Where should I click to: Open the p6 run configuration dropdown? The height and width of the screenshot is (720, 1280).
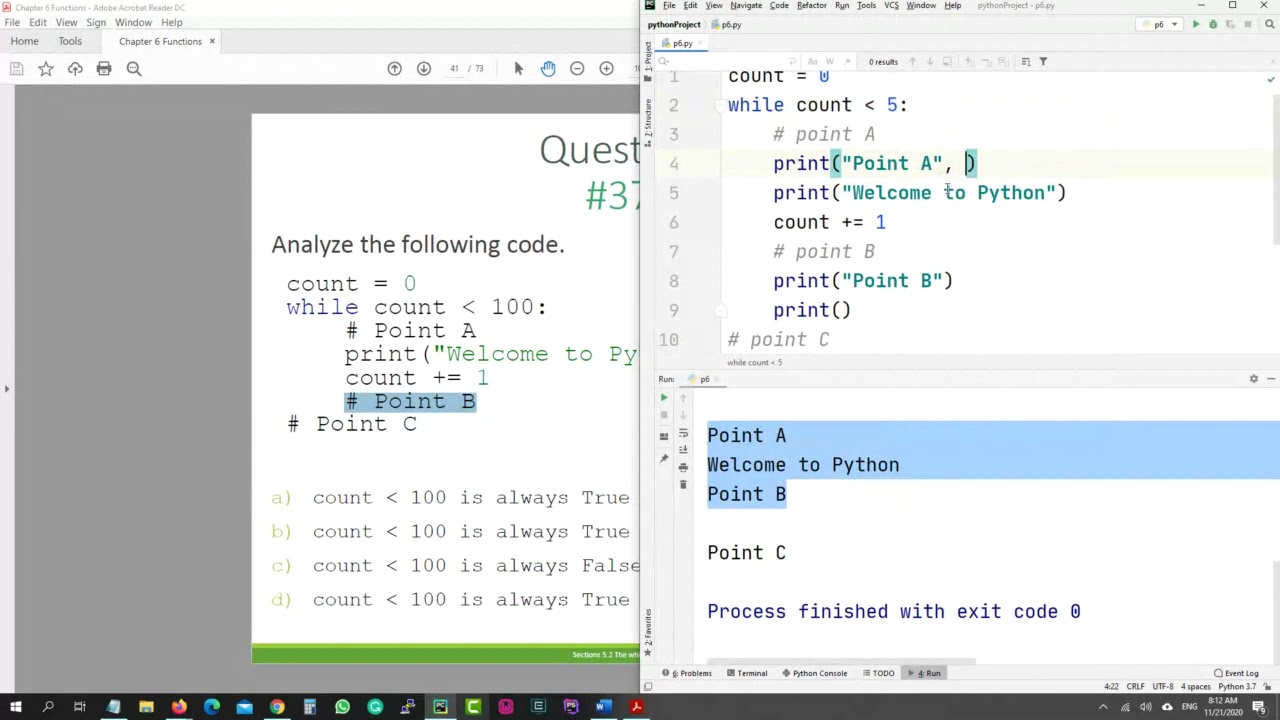[1161, 24]
